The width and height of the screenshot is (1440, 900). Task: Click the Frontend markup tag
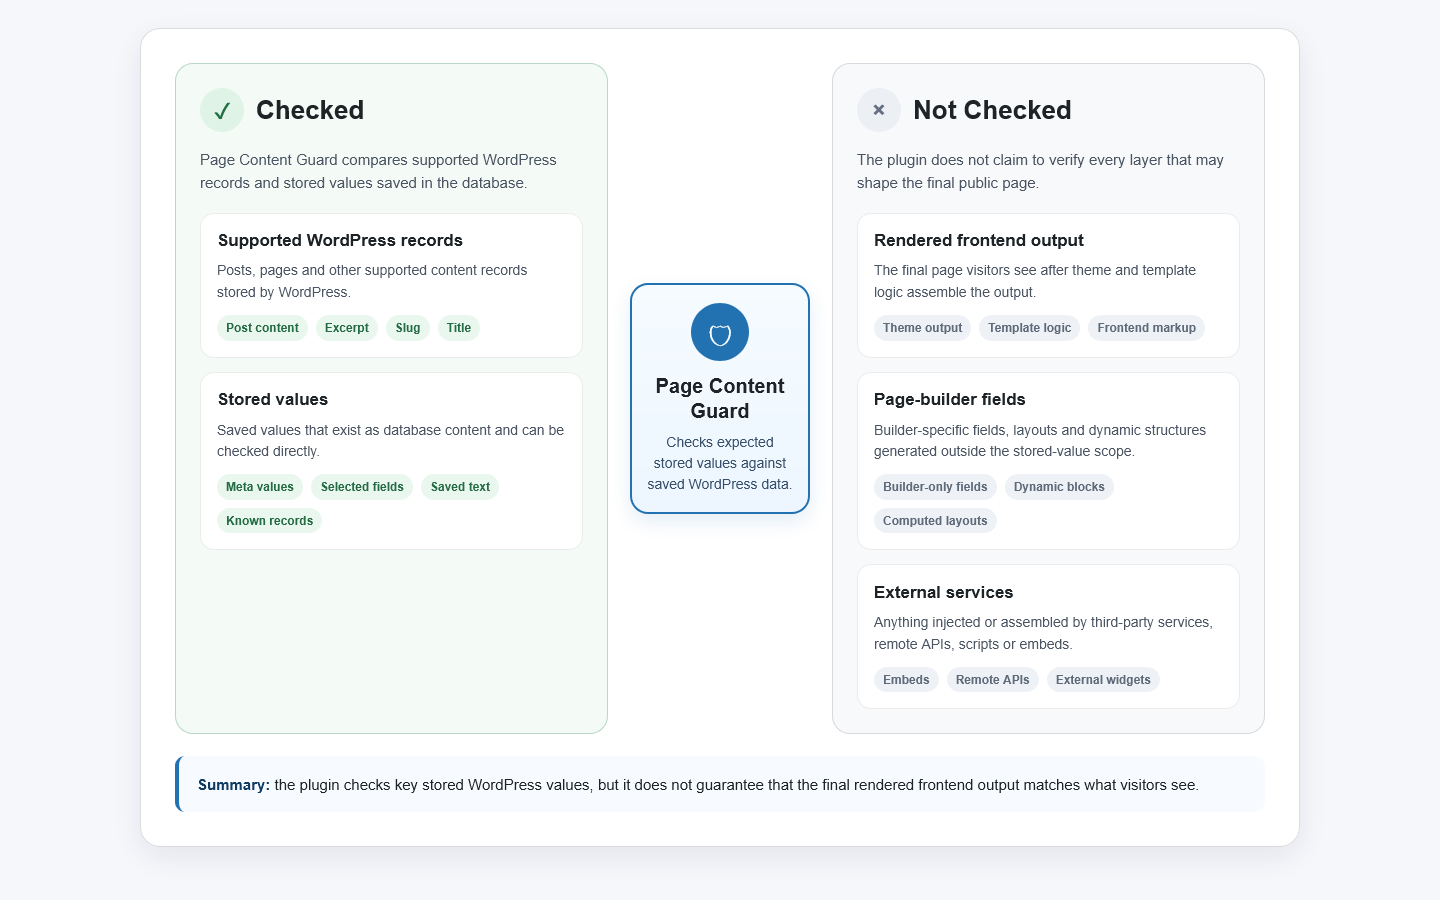(x=1146, y=328)
